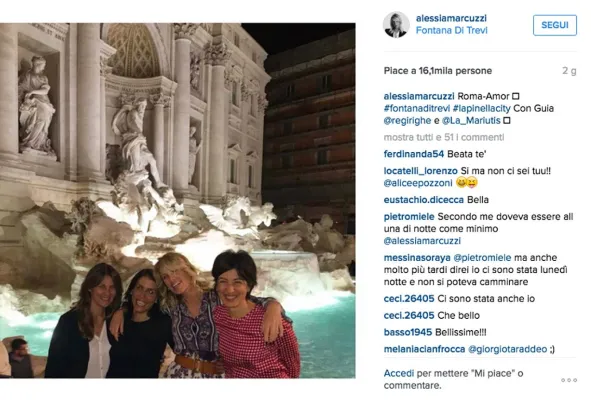
Task: Click the @giorgiotaraddeo mention
Action: click(507, 349)
